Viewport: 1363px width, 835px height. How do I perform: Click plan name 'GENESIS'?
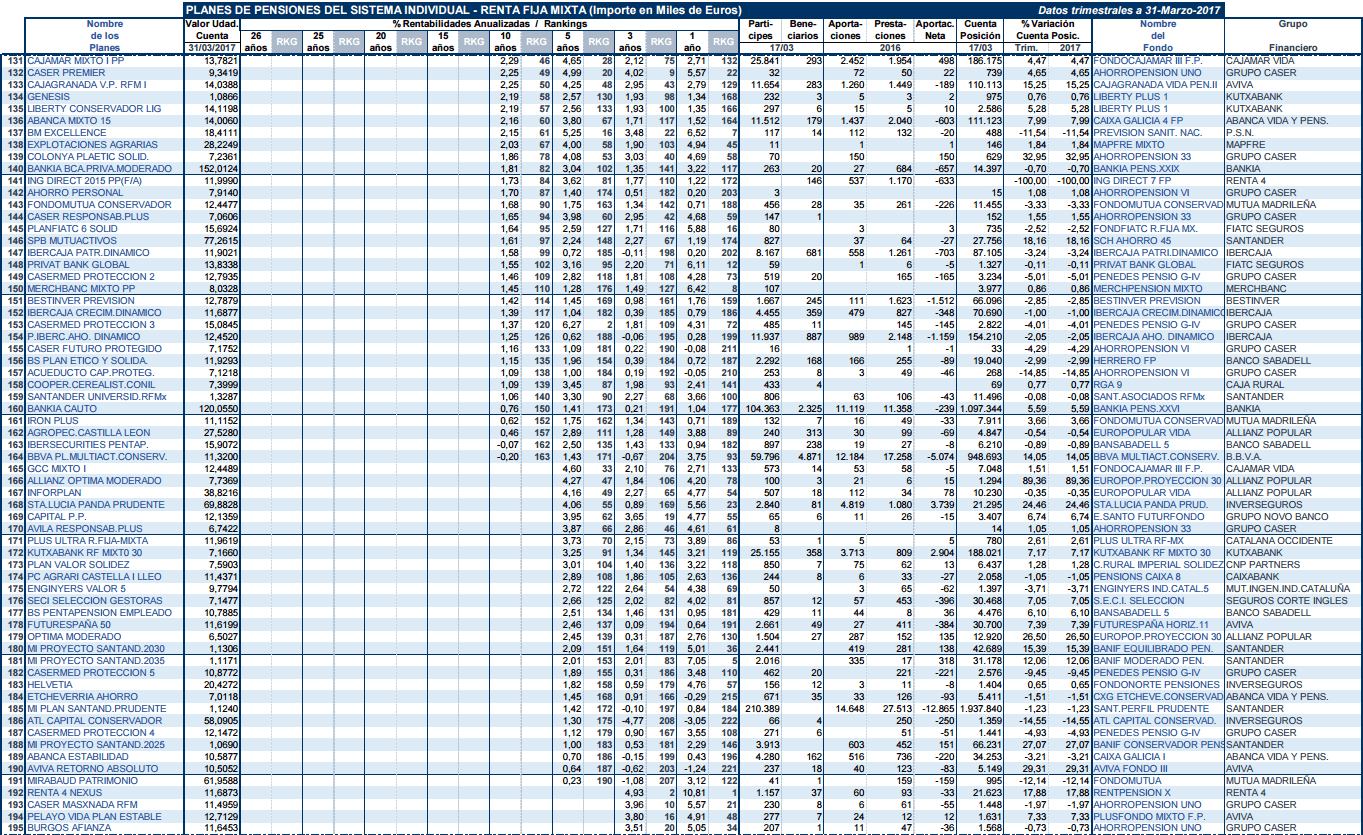49,97
